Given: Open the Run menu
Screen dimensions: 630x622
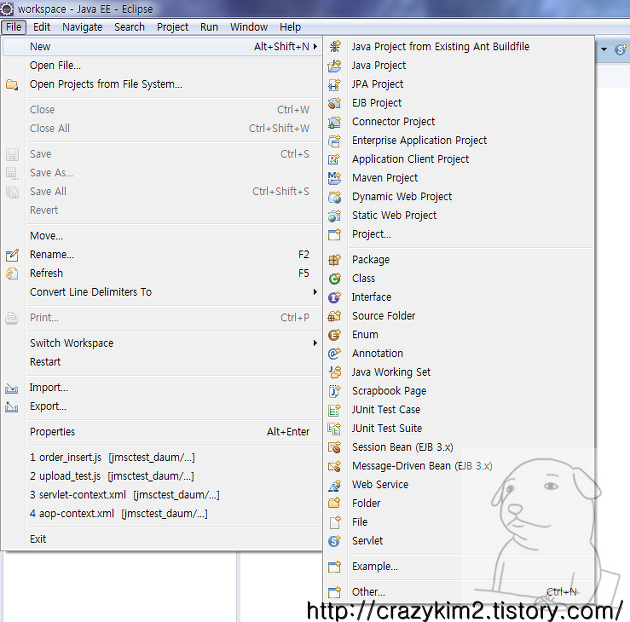Looking at the screenshot, I should point(209,27).
